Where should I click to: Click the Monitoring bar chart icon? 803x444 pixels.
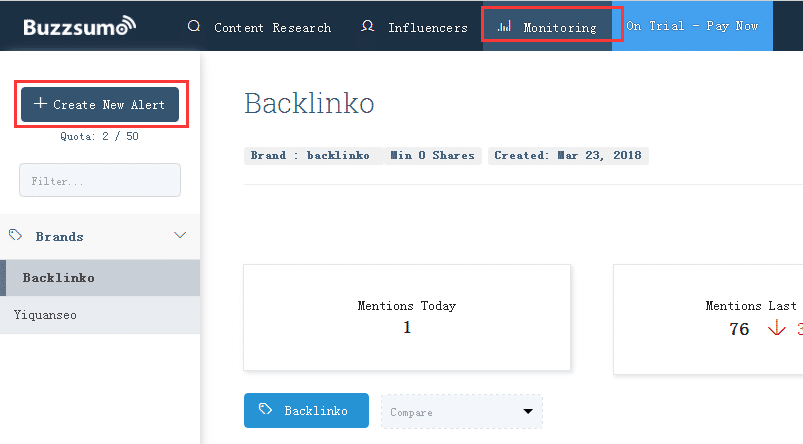pyautogui.click(x=504, y=26)
